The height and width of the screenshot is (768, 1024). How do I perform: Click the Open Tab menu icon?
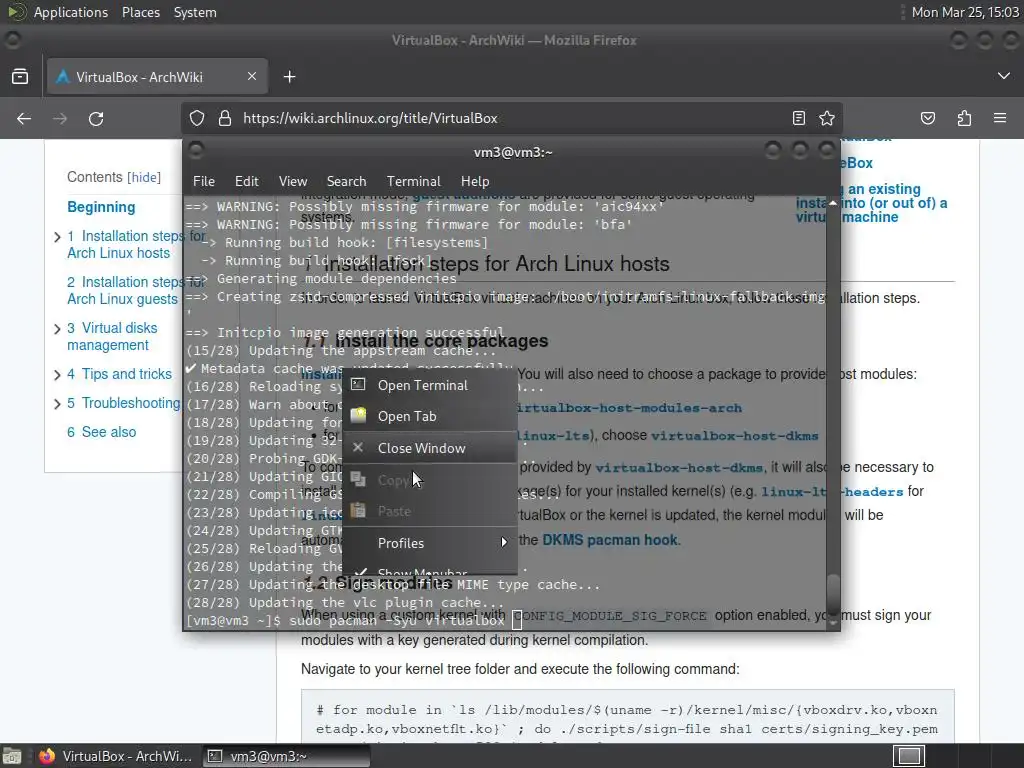(x=358, y=415)
